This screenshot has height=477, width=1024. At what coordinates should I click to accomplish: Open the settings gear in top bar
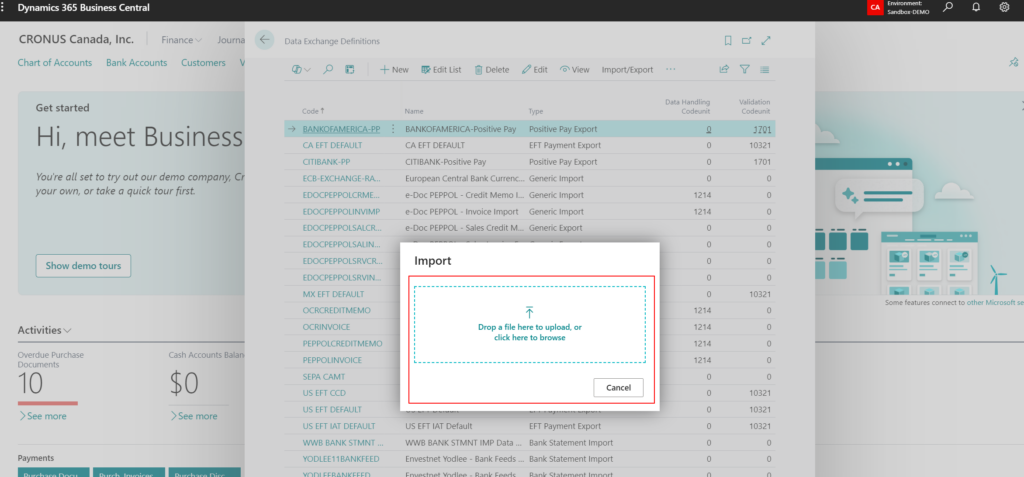coord(1004,8)
